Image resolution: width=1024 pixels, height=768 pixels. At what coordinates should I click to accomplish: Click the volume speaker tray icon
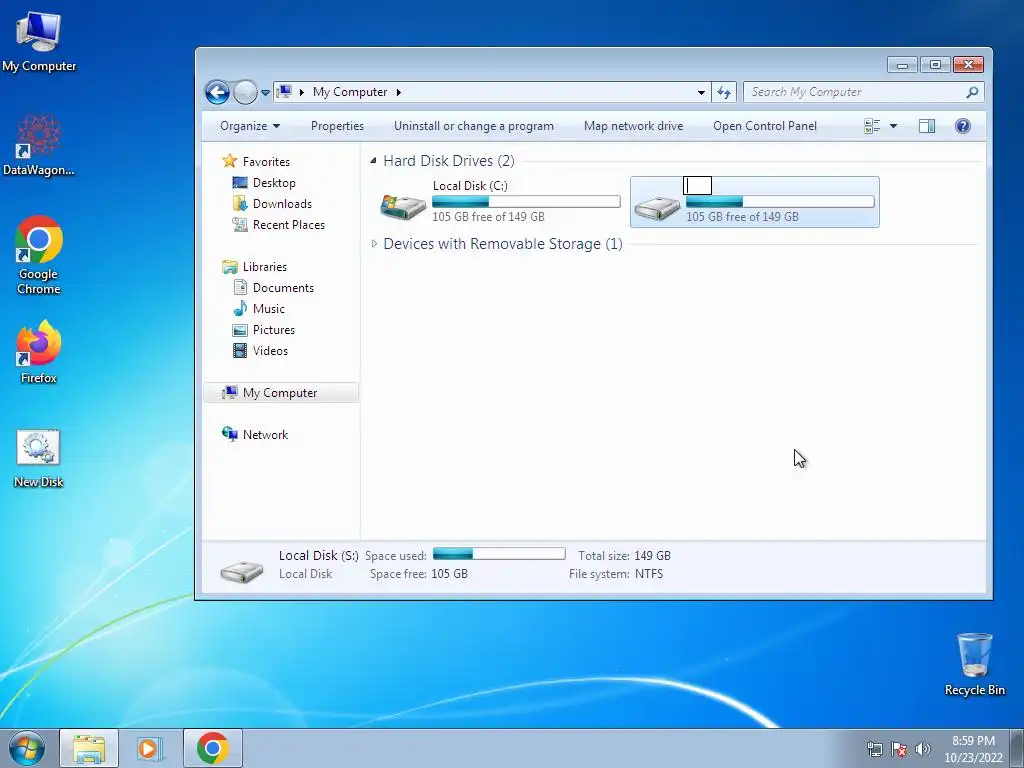pyautogui.click(x=923, y=749)
